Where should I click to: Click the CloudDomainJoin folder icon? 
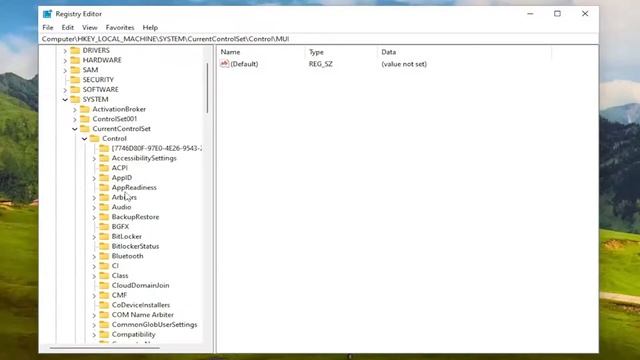pos(104,285)
